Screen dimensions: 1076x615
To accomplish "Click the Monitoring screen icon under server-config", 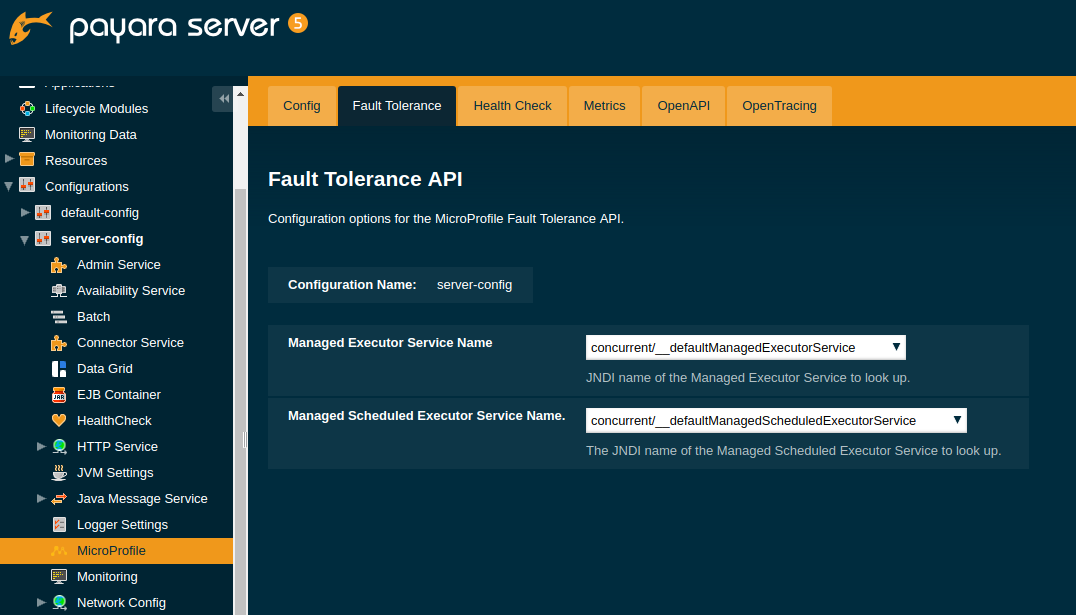I will coord(59,577).
